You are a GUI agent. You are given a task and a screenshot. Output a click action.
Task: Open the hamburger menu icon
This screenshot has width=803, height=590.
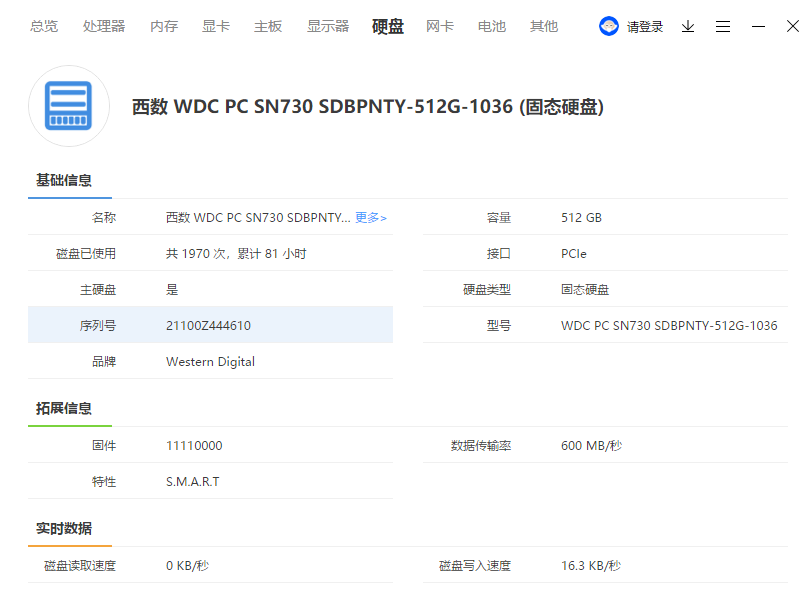(x=723, y=26)
